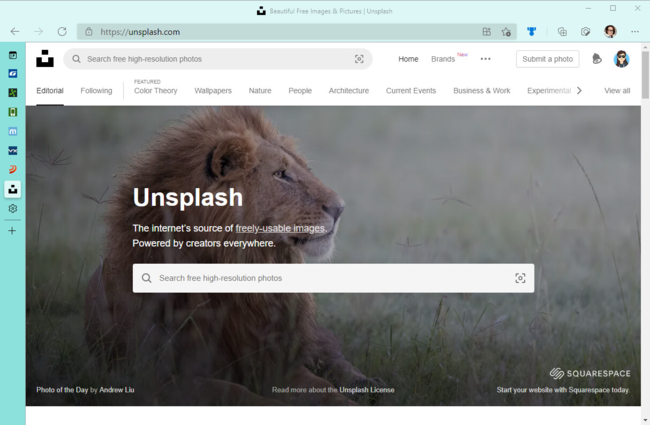Select the Editorial tab

click(x=50, y=90)
